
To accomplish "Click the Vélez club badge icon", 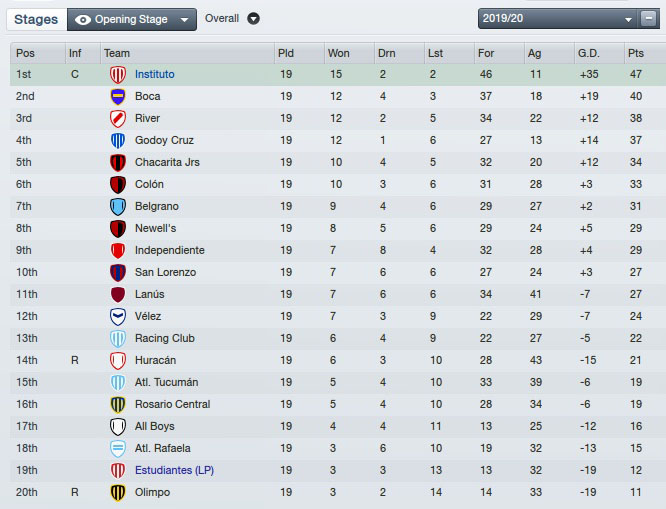I will pos(117,317).
